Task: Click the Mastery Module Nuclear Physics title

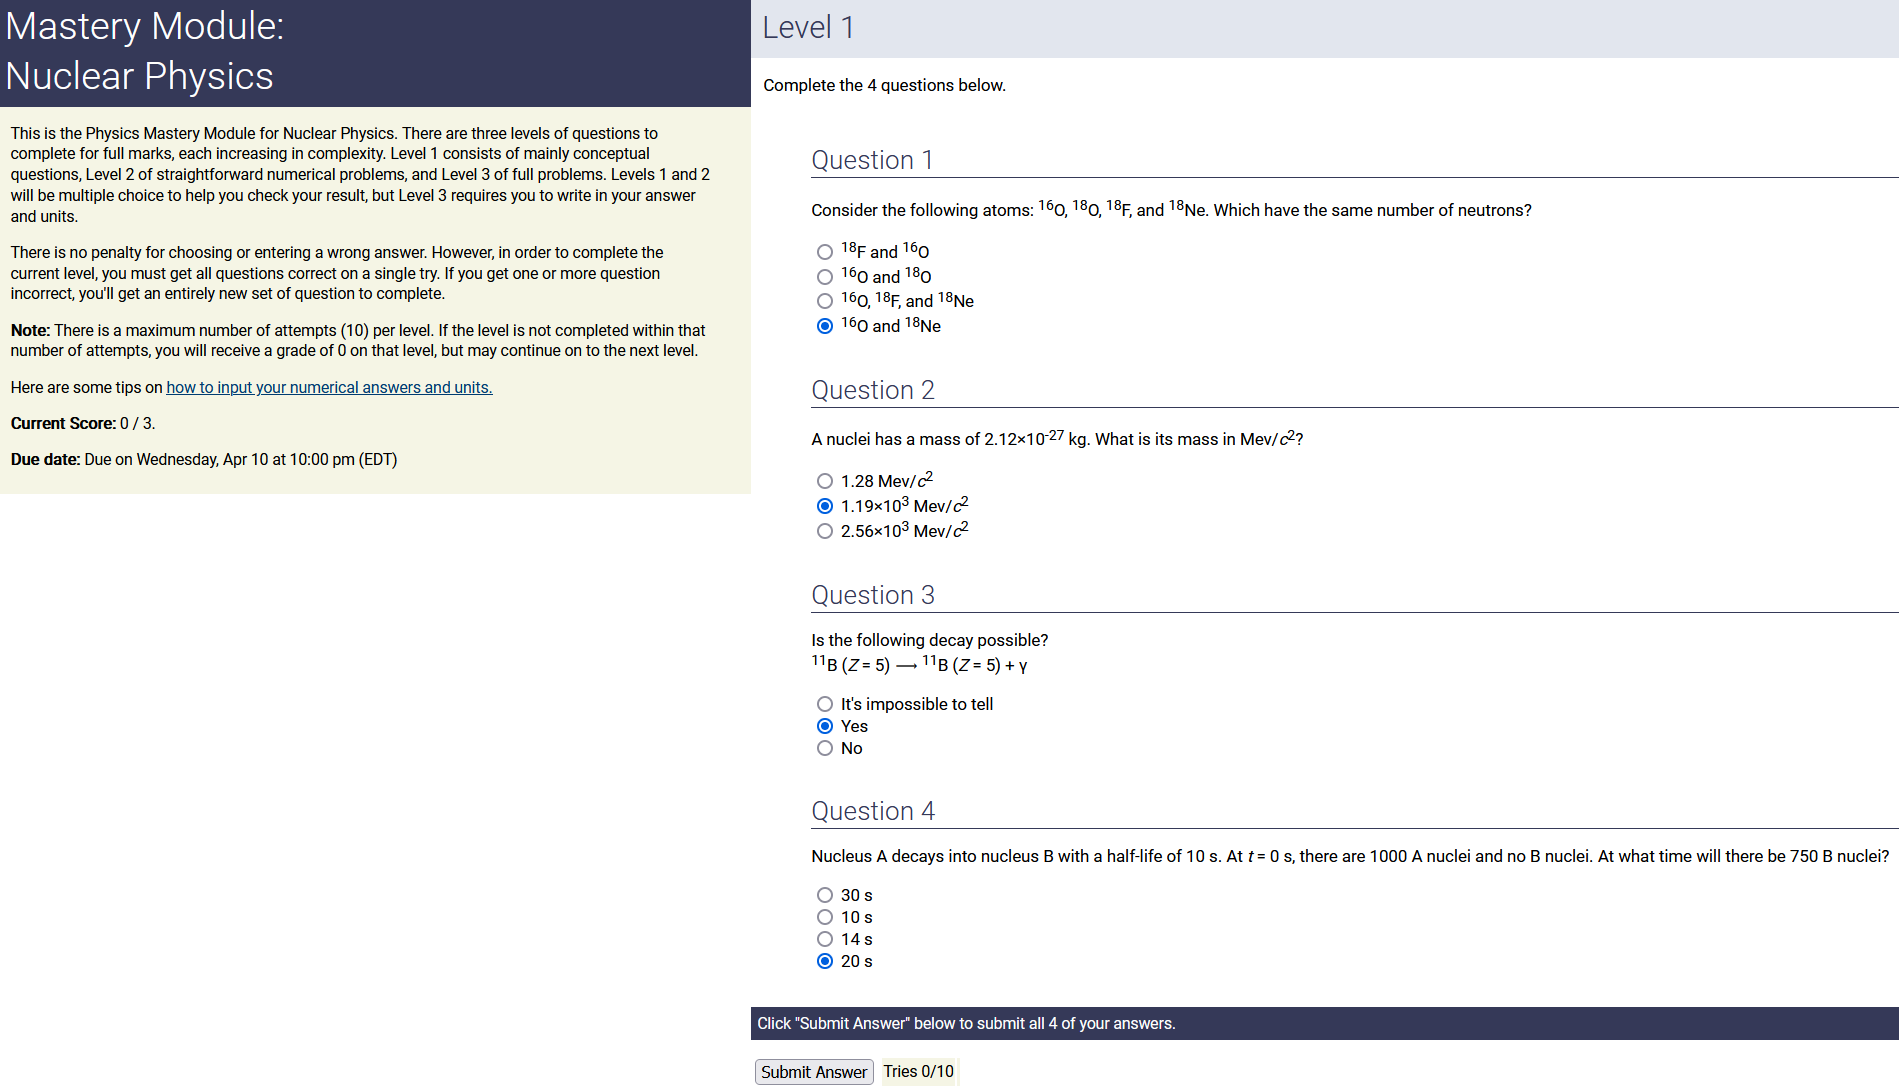Action: 145,52
